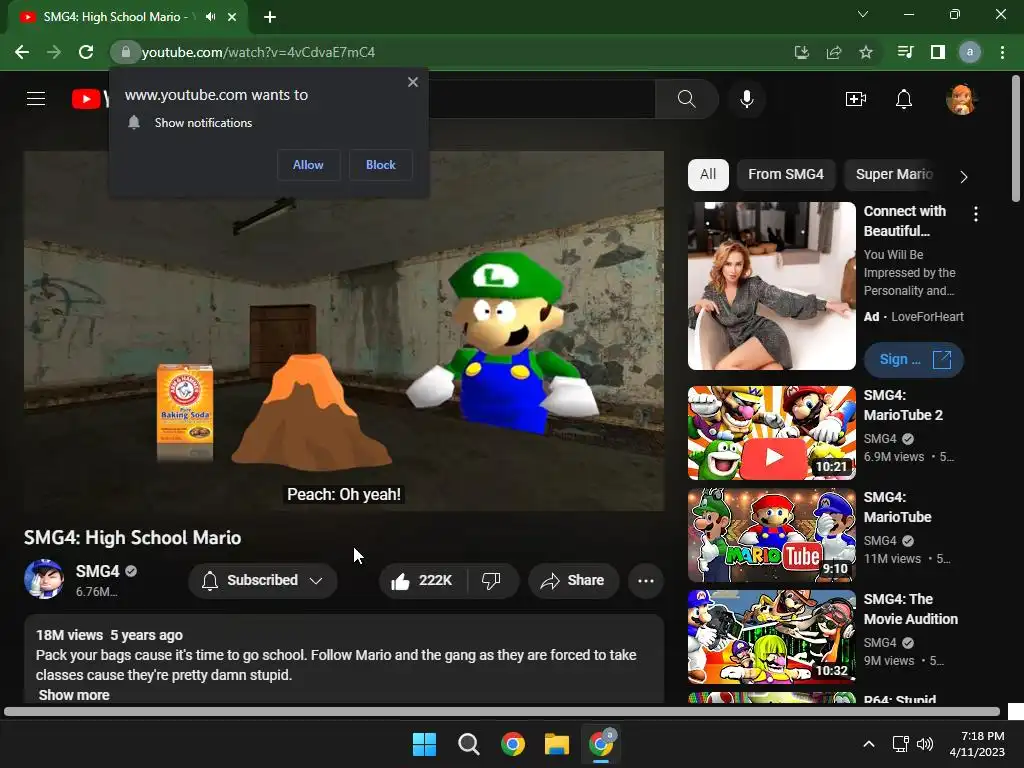Start voice search with the microphone

(746, 99)
